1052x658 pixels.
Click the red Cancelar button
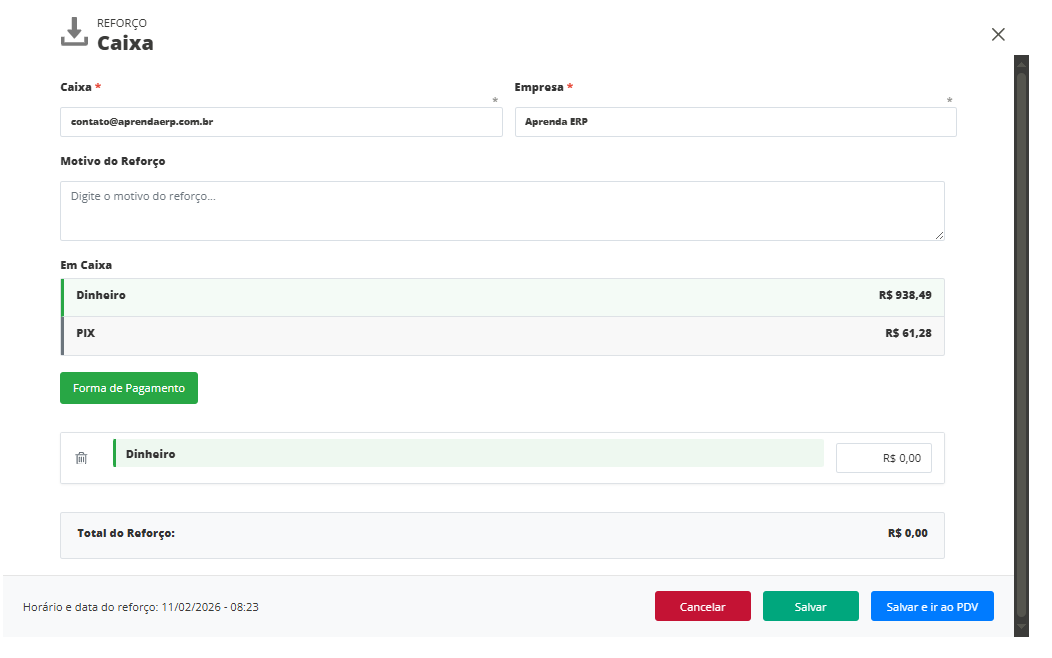[x=702, y=607]
